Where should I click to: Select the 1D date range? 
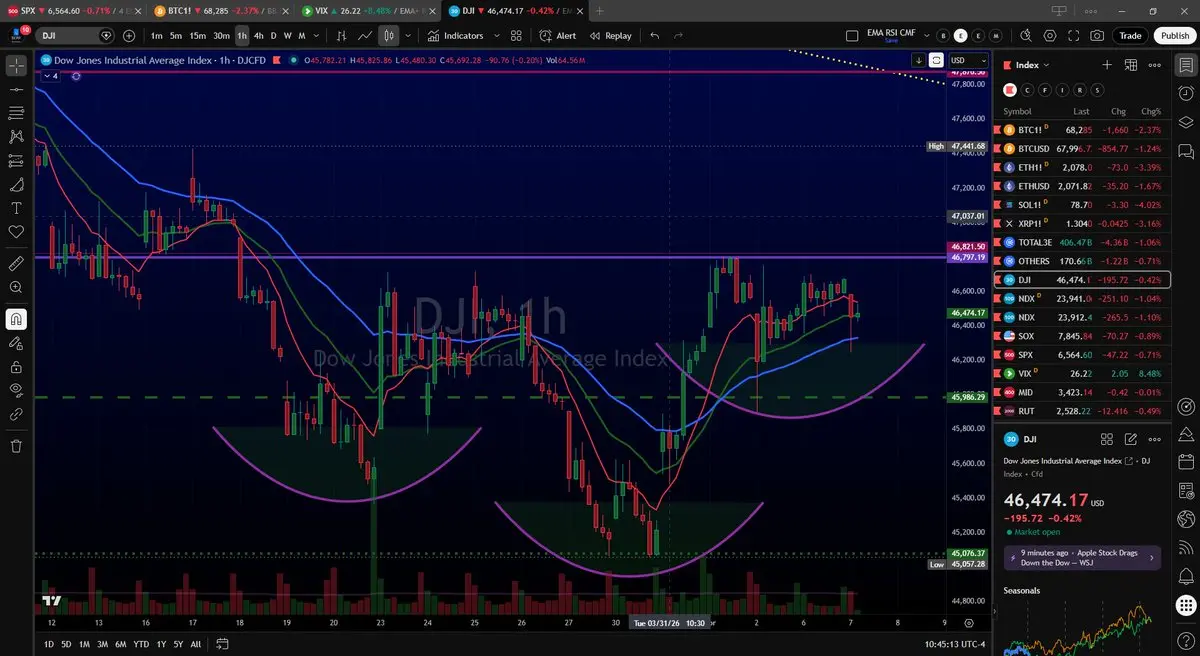coord(48,644)
